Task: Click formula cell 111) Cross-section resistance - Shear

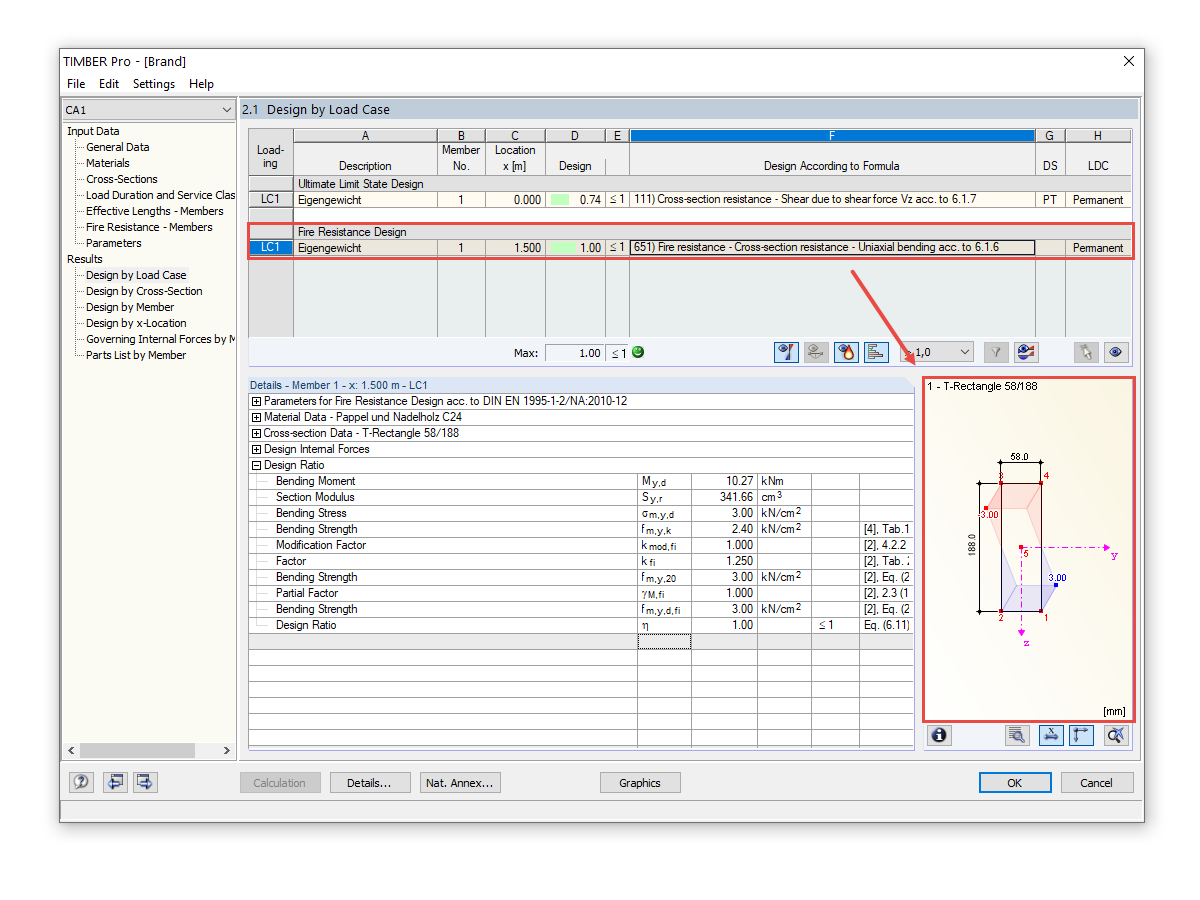Action: tap(832, 200)
